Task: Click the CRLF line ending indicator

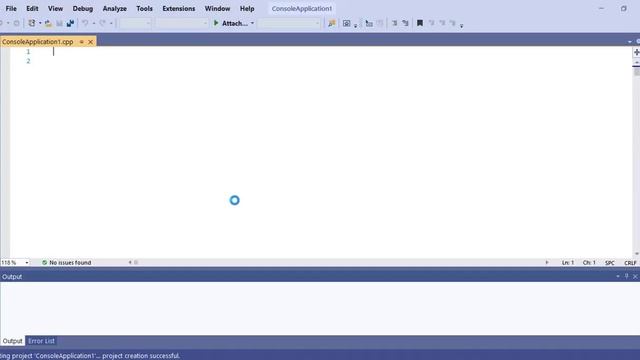Action: click(x=630, y=263)
